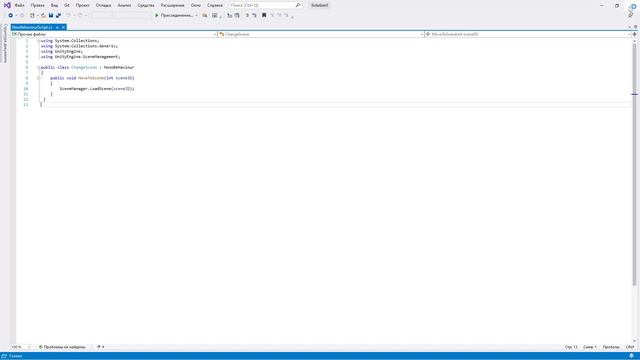Open the Справка menu
The image size is (640, 360).
[x=215, y=5]
